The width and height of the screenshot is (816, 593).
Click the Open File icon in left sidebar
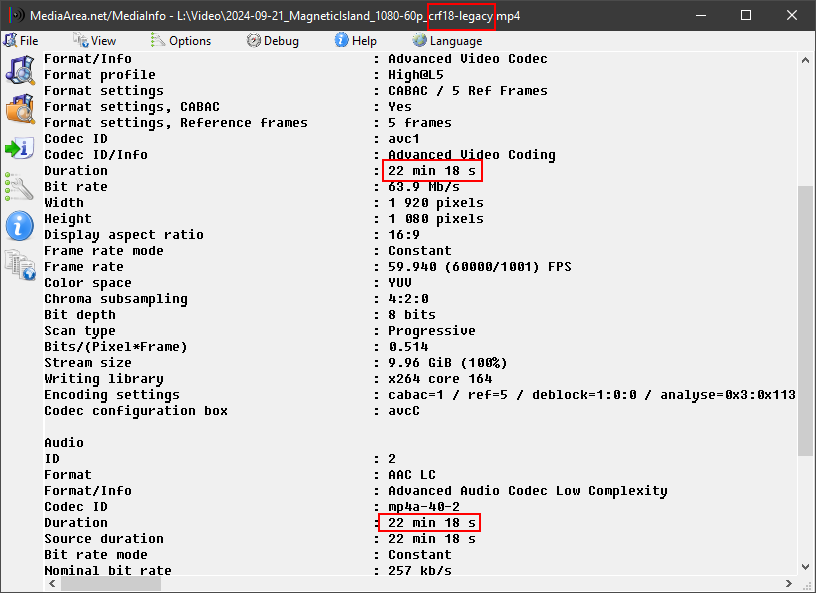point(19,71)
